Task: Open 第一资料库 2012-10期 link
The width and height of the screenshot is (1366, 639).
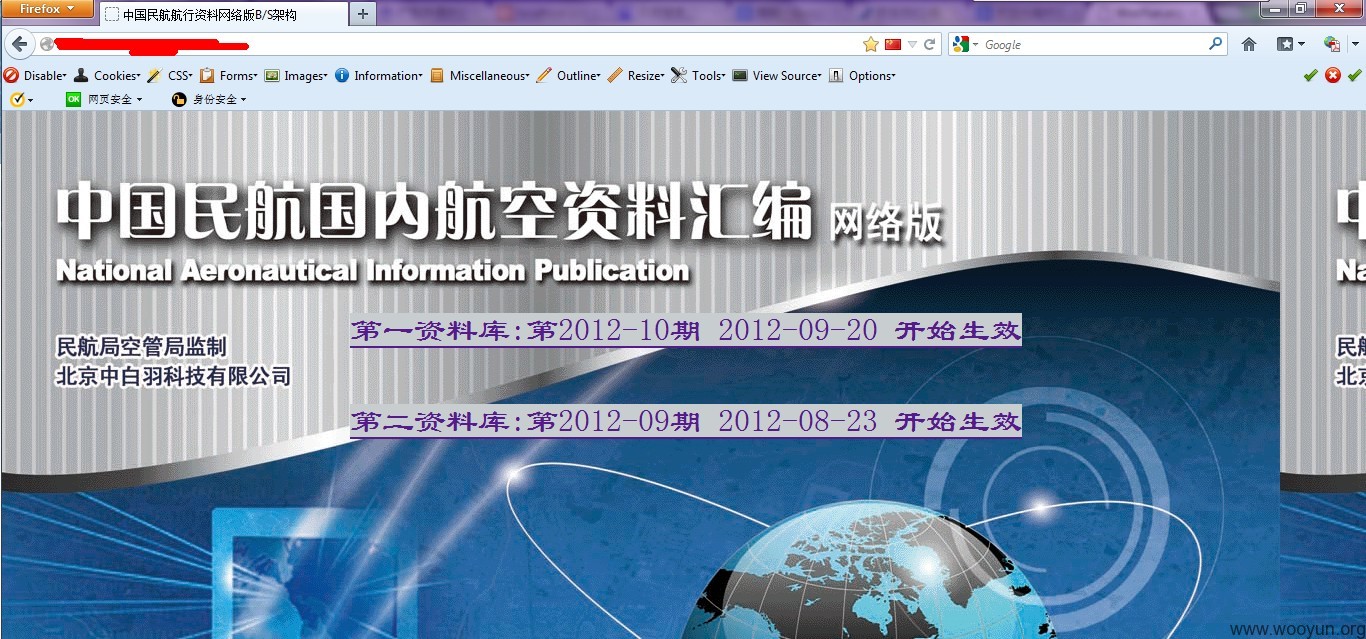Action: [x=686, y=330]
